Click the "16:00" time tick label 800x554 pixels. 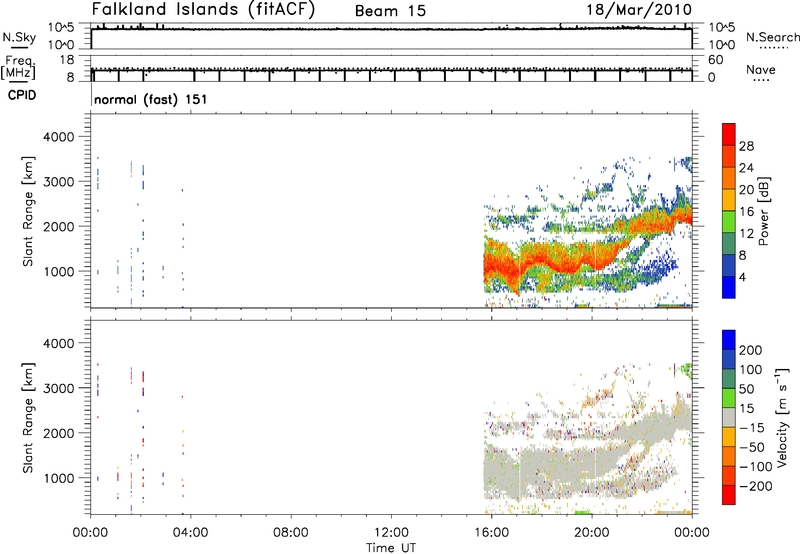tap(491, 533)
